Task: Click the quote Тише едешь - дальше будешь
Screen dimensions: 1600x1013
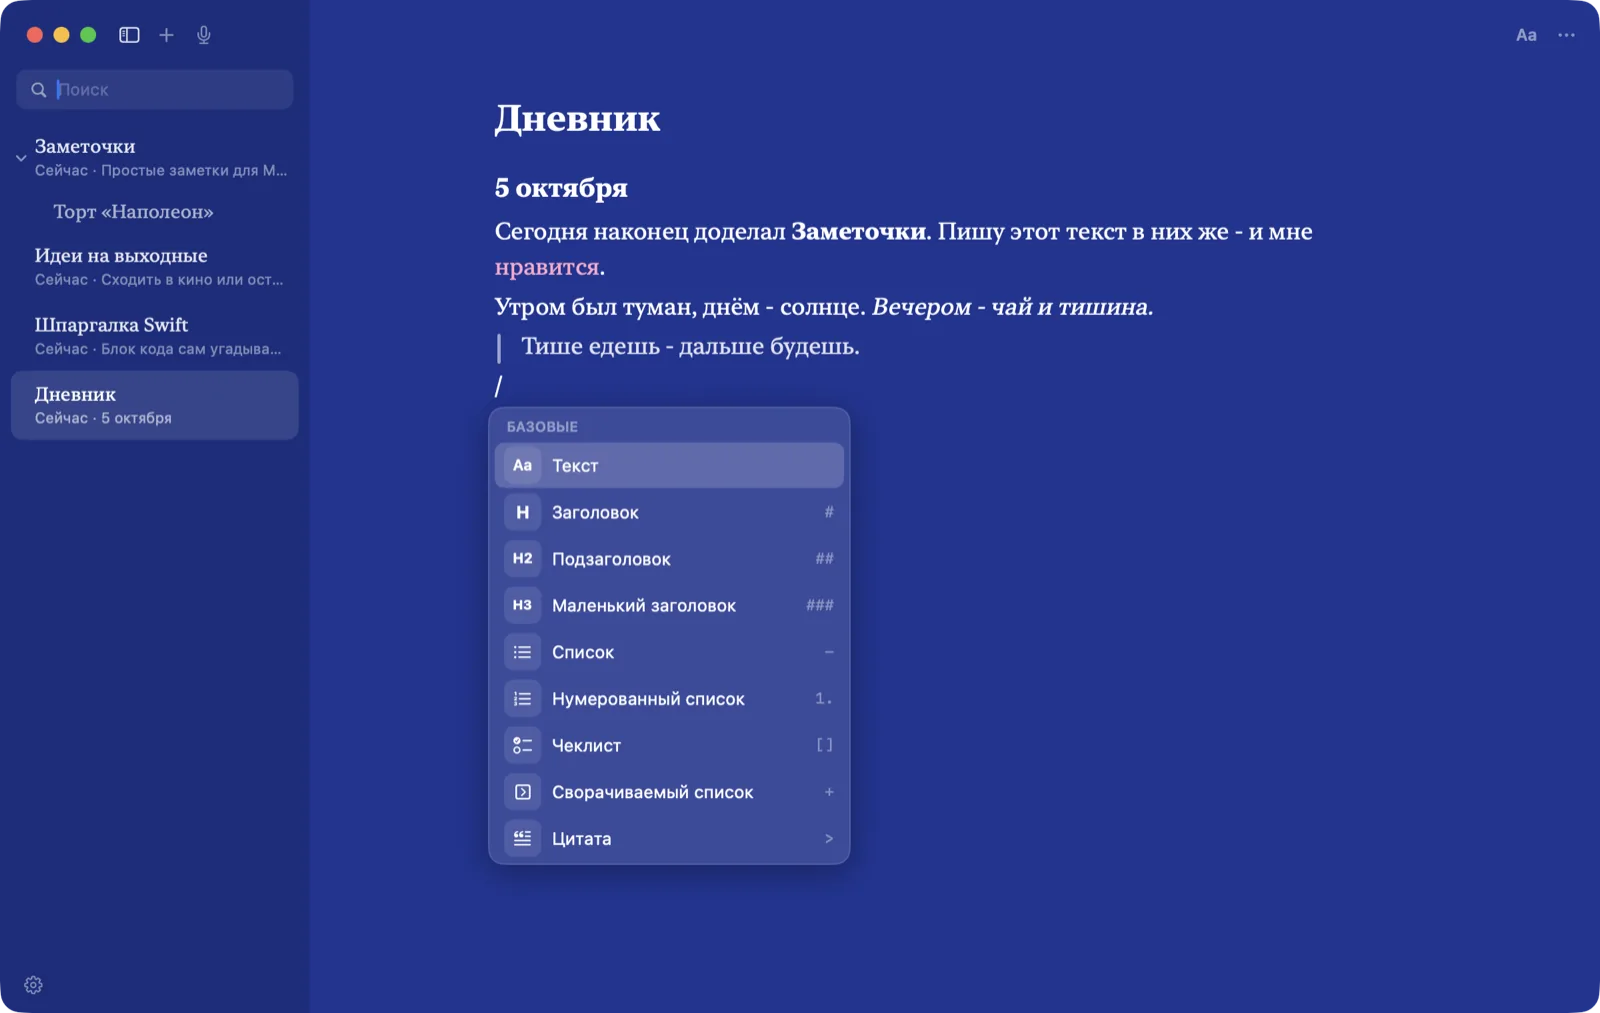Action: (690, 347)
